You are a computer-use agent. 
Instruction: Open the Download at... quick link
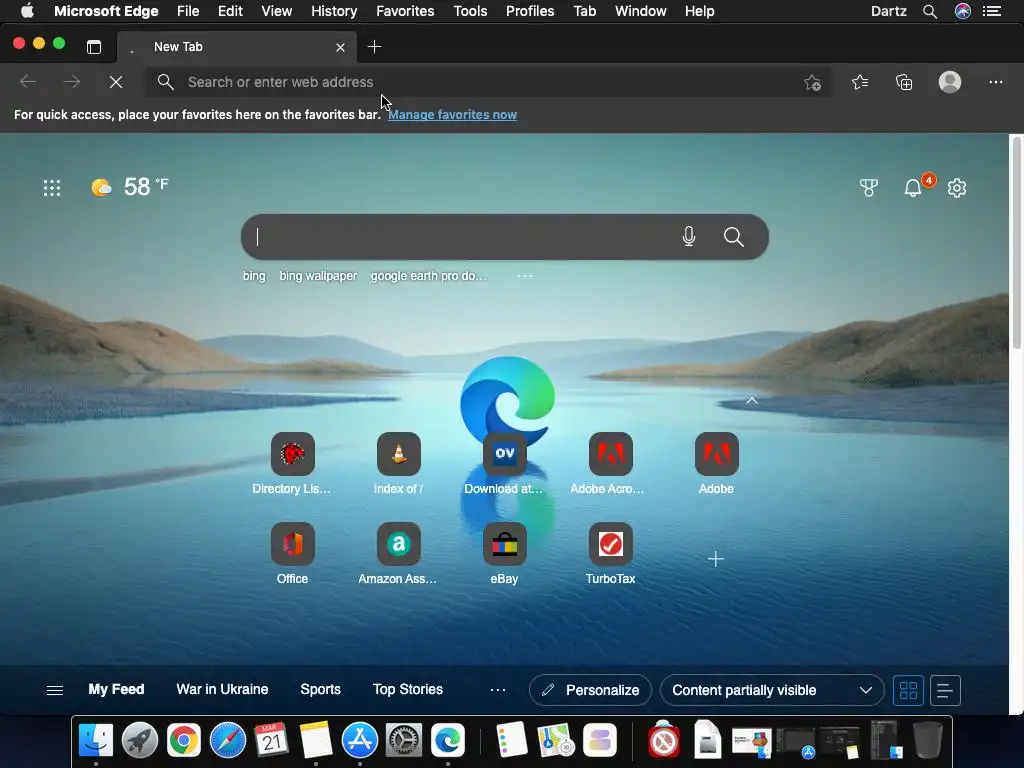pyautogui.click(x=504, y=463)
